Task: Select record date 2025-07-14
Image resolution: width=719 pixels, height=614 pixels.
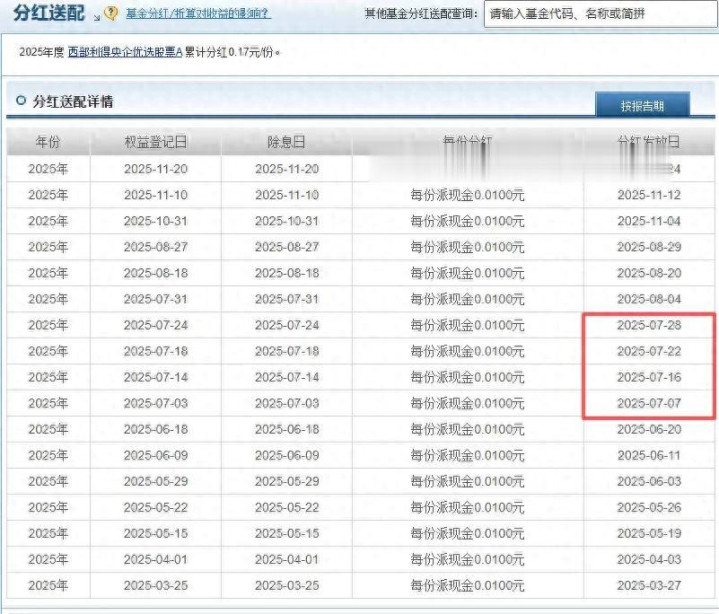Action: coord(156,377)
